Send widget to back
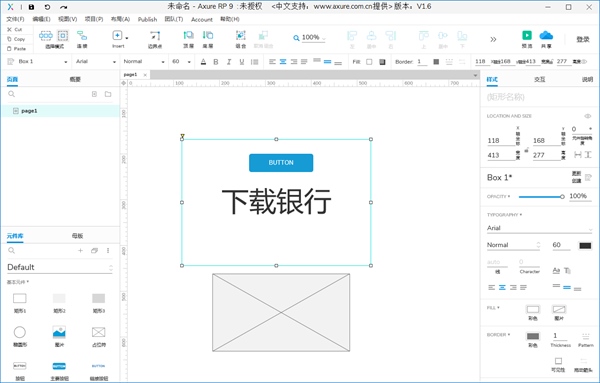Screen dimensions: 600x383 point(208,36)
